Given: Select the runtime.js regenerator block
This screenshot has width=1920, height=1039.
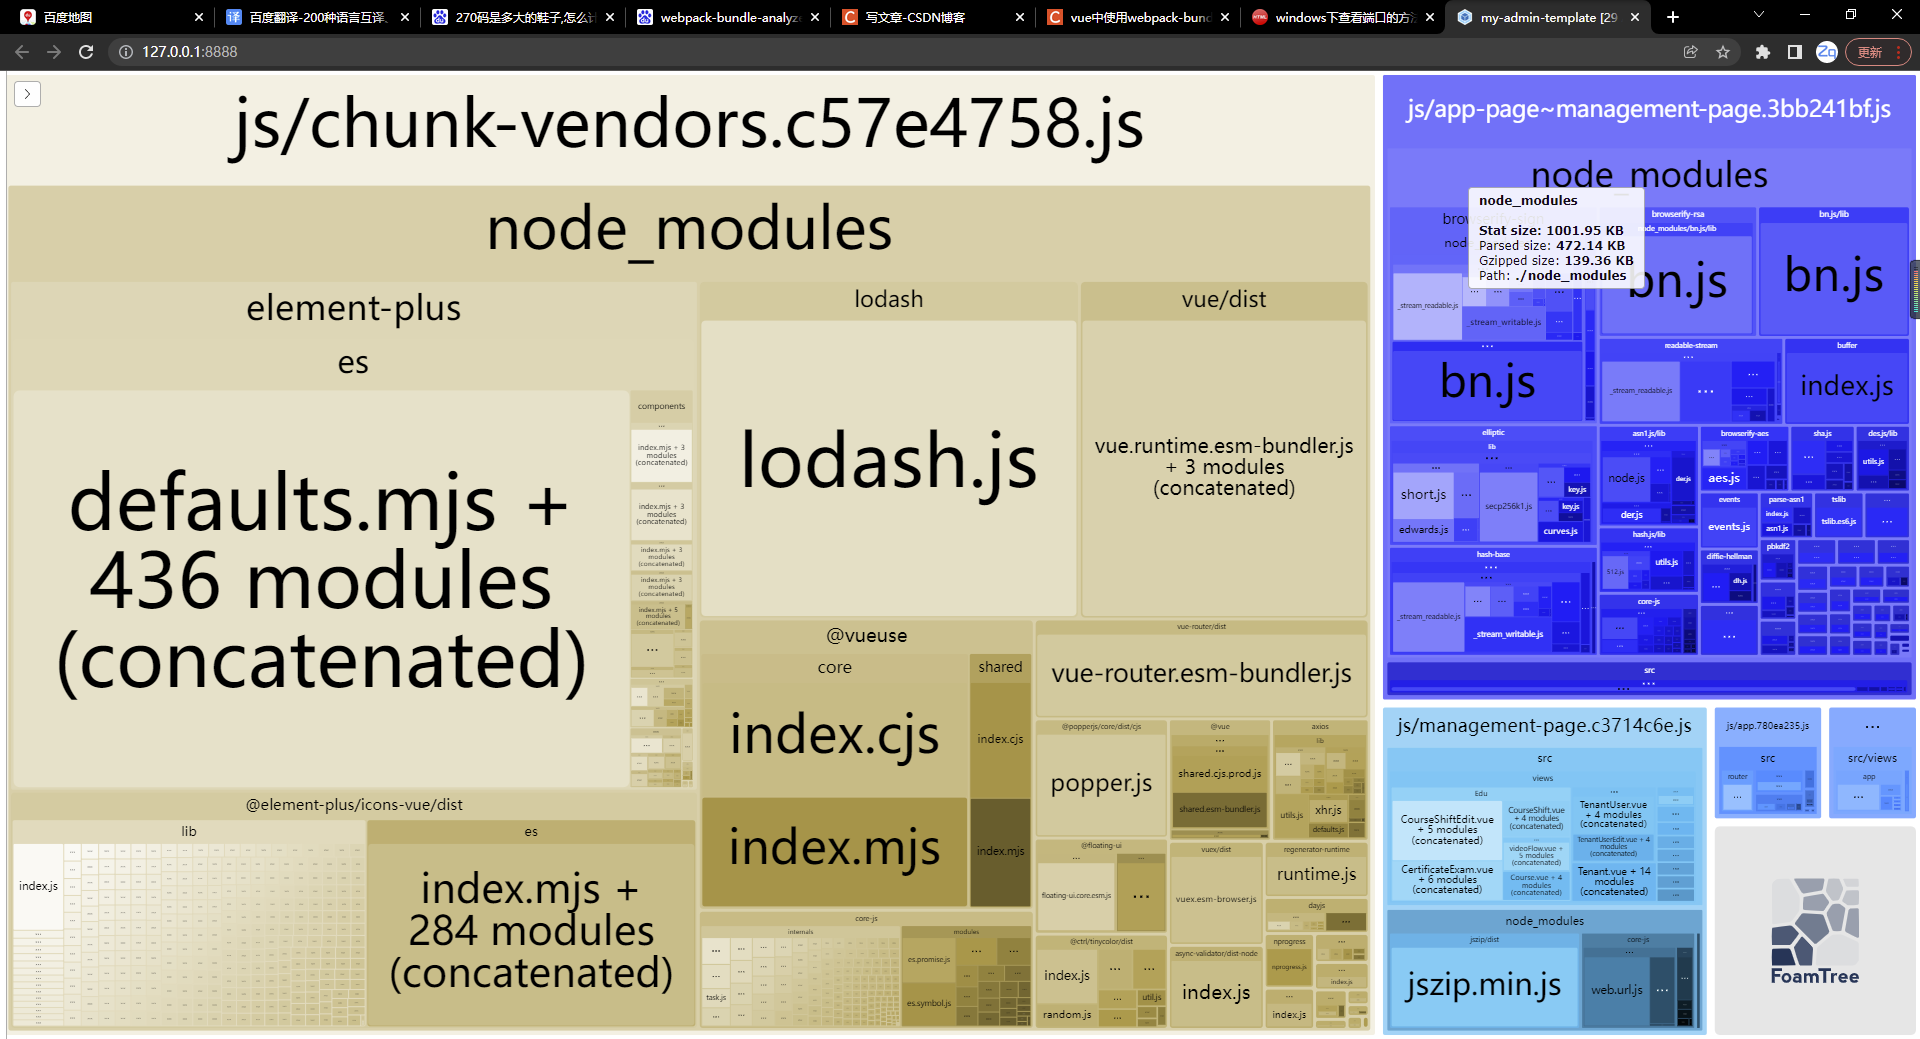Looking at the screenshot, I should (x=1316, y=875).
